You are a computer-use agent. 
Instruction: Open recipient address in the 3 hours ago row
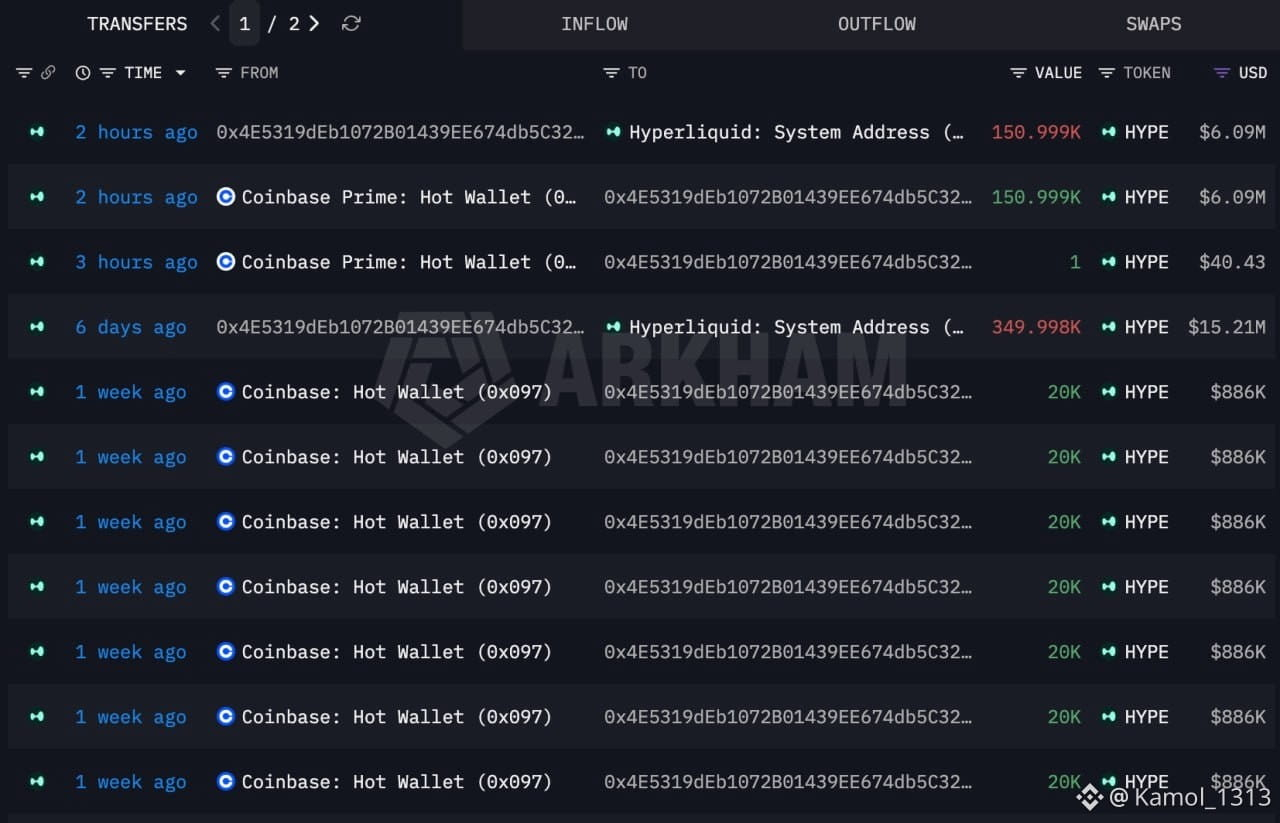(788, 262)
